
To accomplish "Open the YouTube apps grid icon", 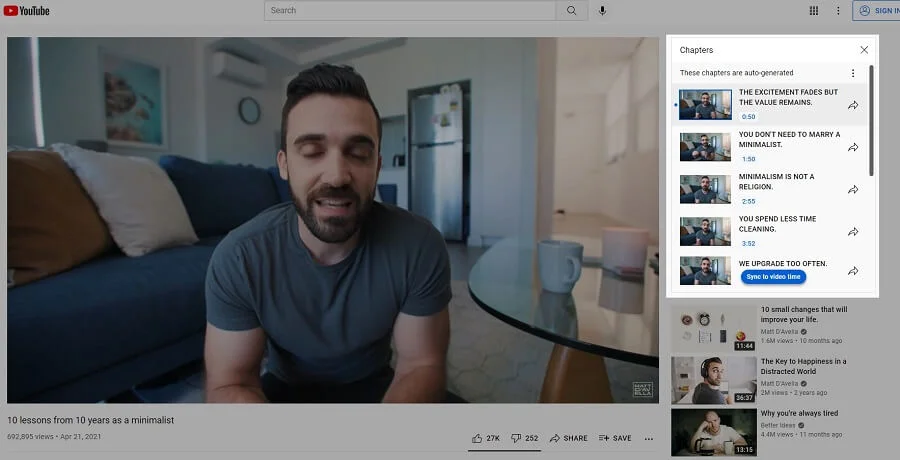I will coord(813,11).
